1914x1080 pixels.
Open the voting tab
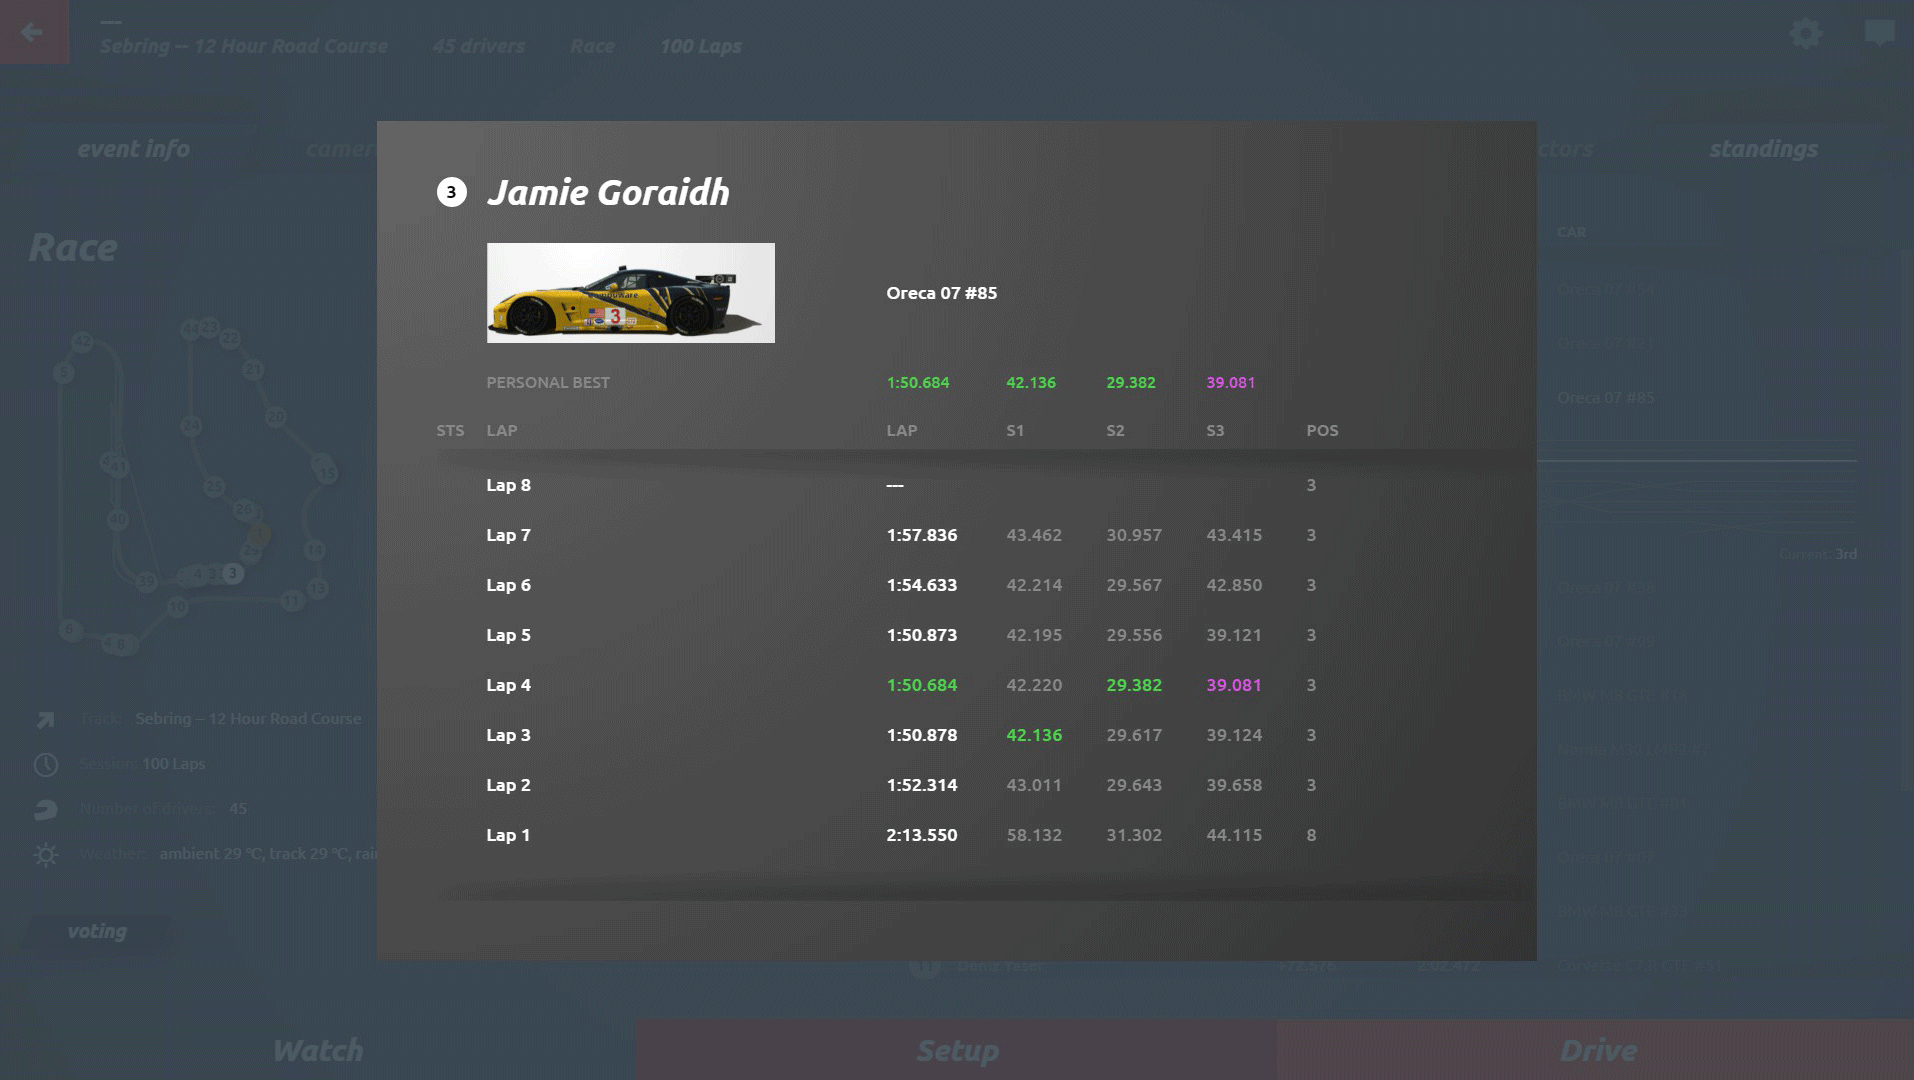(97, 931)
